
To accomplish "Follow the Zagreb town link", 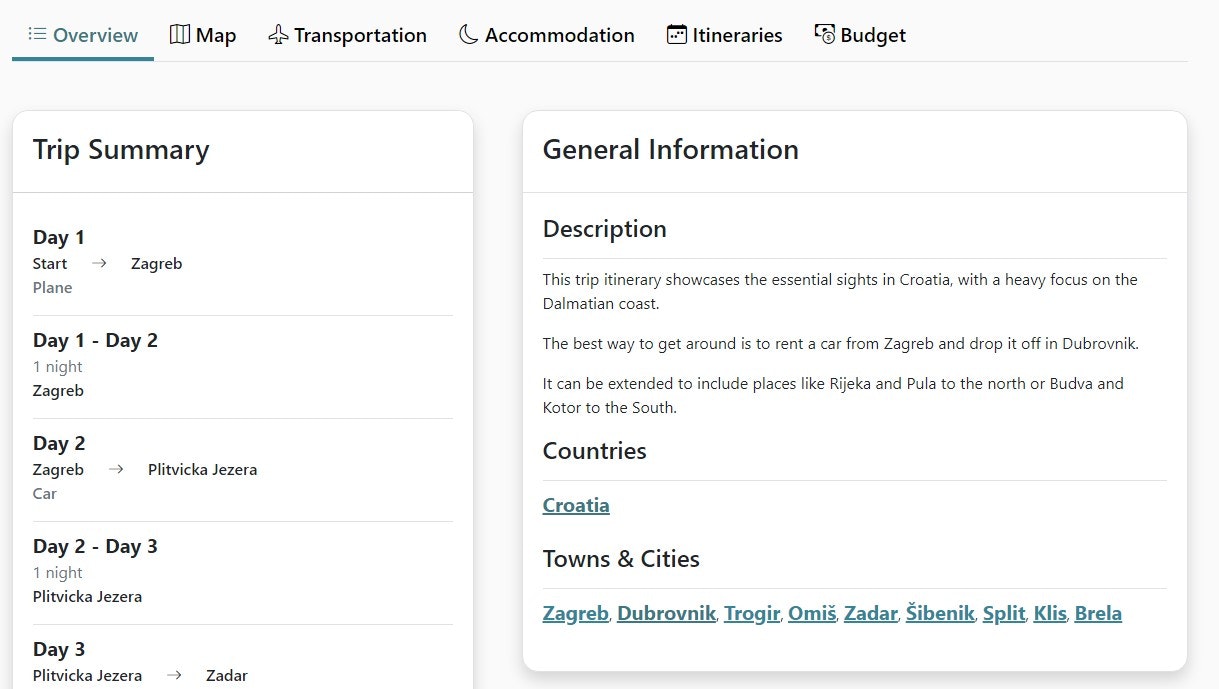I will (x=575, y=613).
